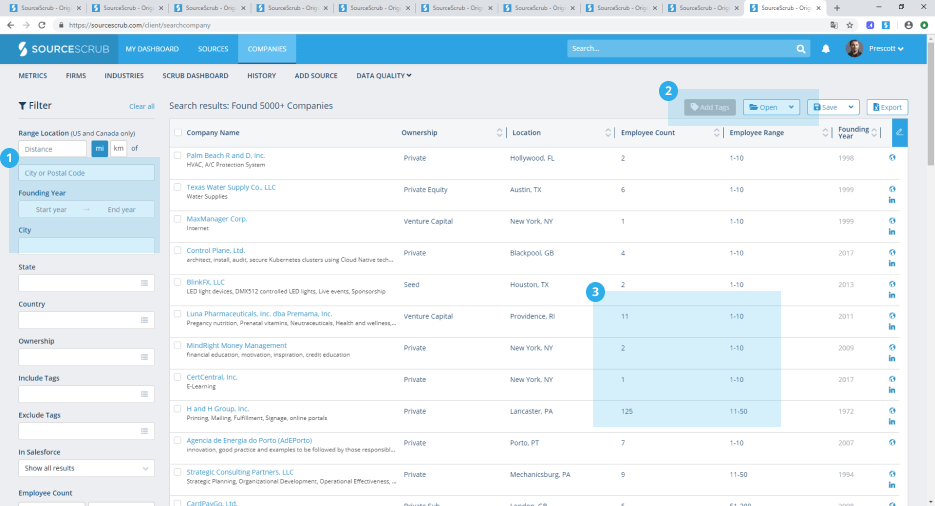
Task: Click the Distance input field
Action: coord(52,148)
